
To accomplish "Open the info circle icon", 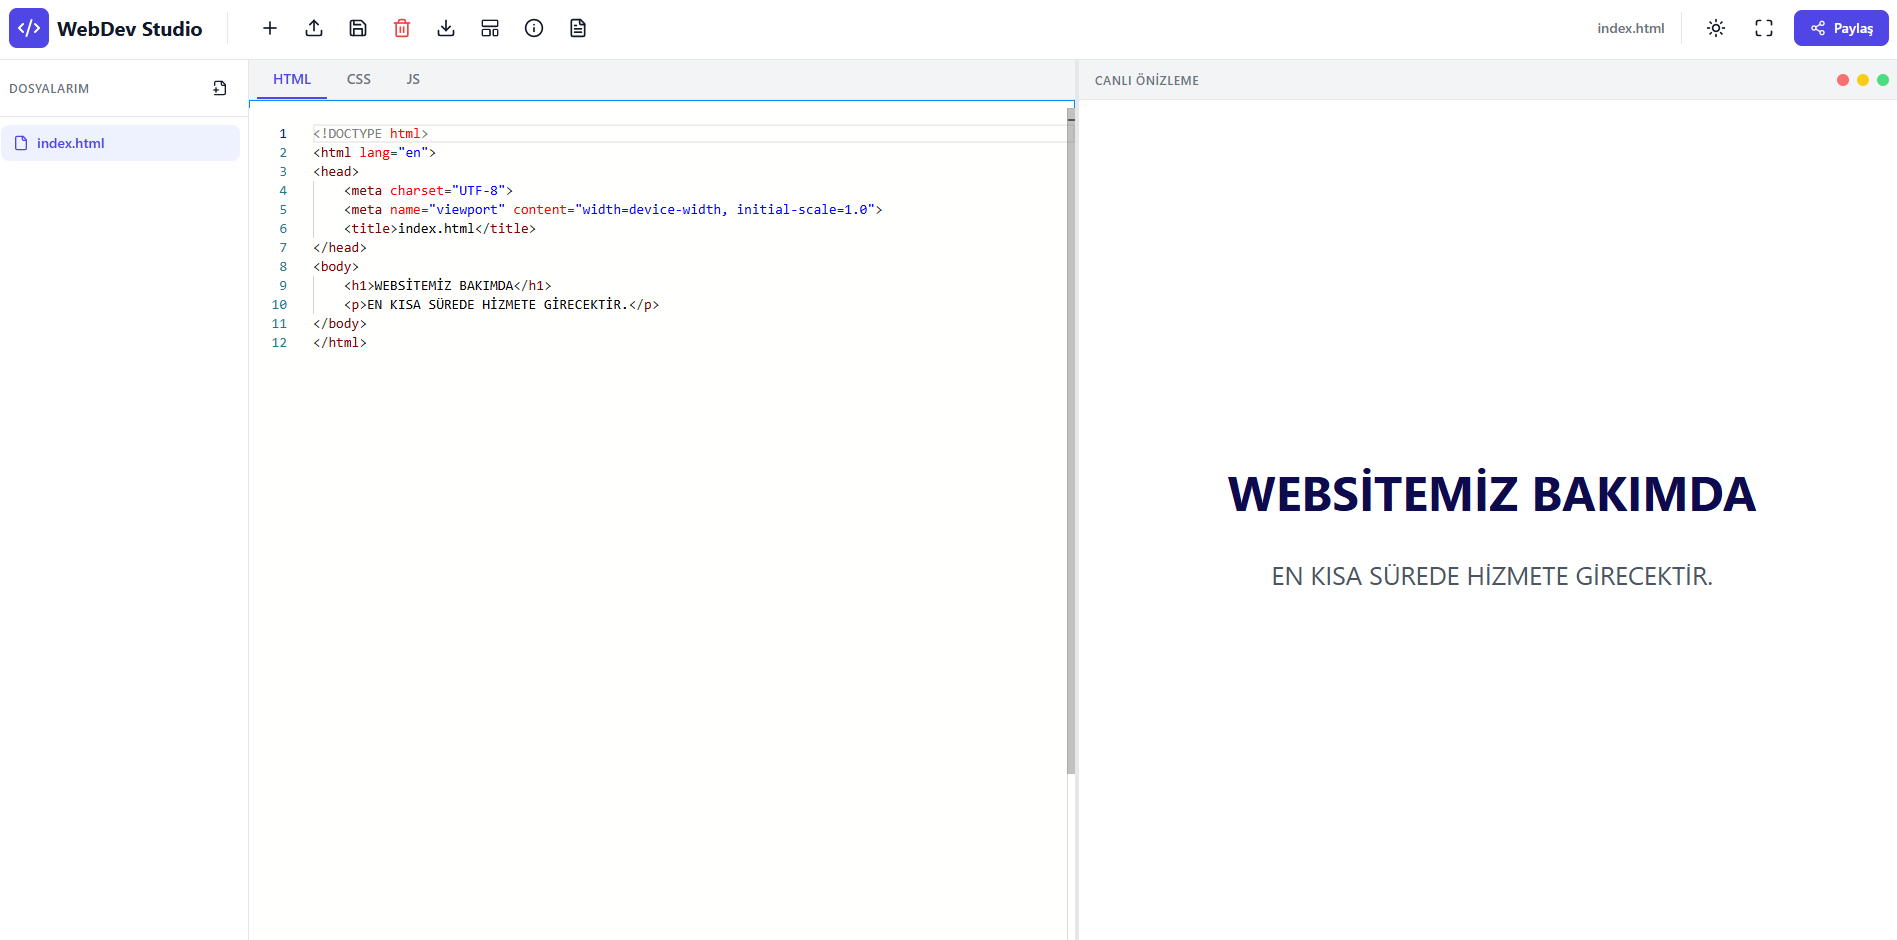I will pyautogui.click(x=534, y=28).
